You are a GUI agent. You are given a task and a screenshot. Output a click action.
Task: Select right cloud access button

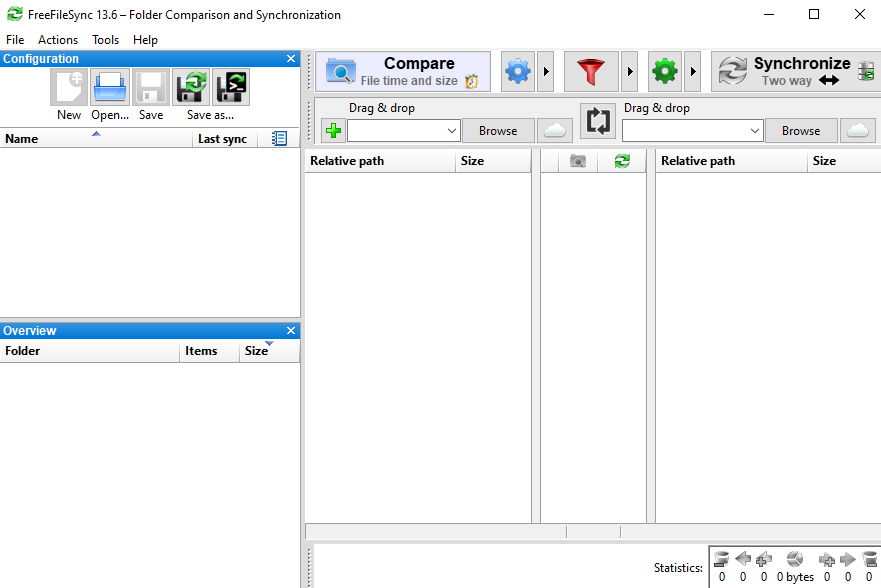(x=857, y=130)
